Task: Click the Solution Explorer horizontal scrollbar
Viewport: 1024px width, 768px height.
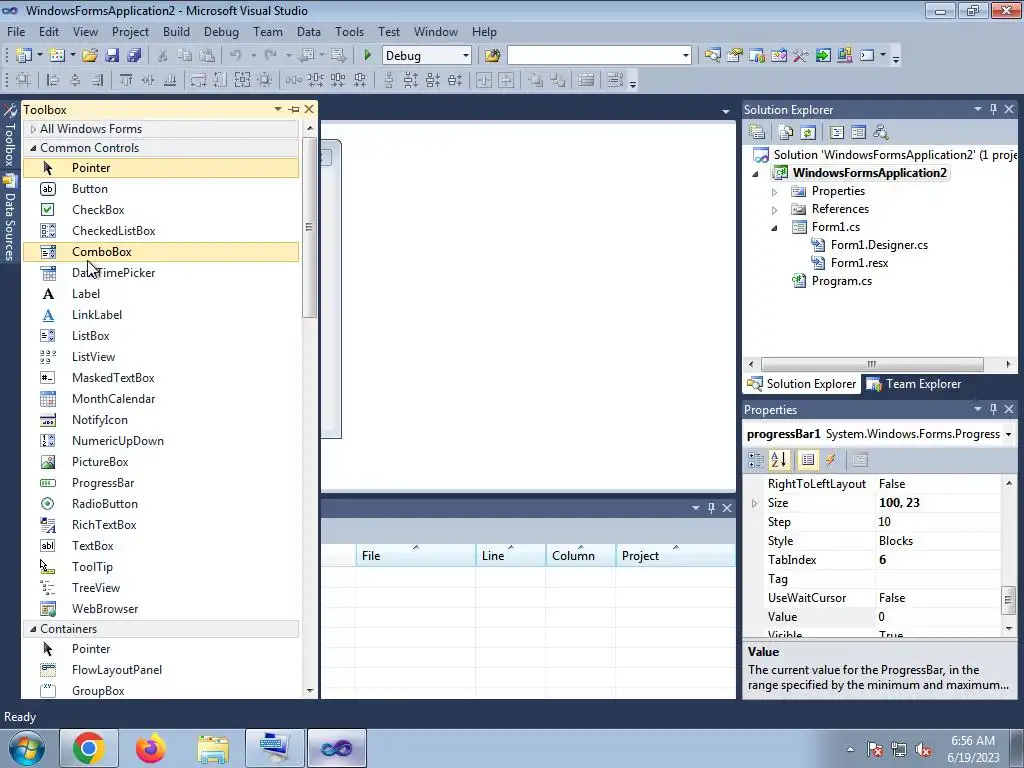Action: 872,364
